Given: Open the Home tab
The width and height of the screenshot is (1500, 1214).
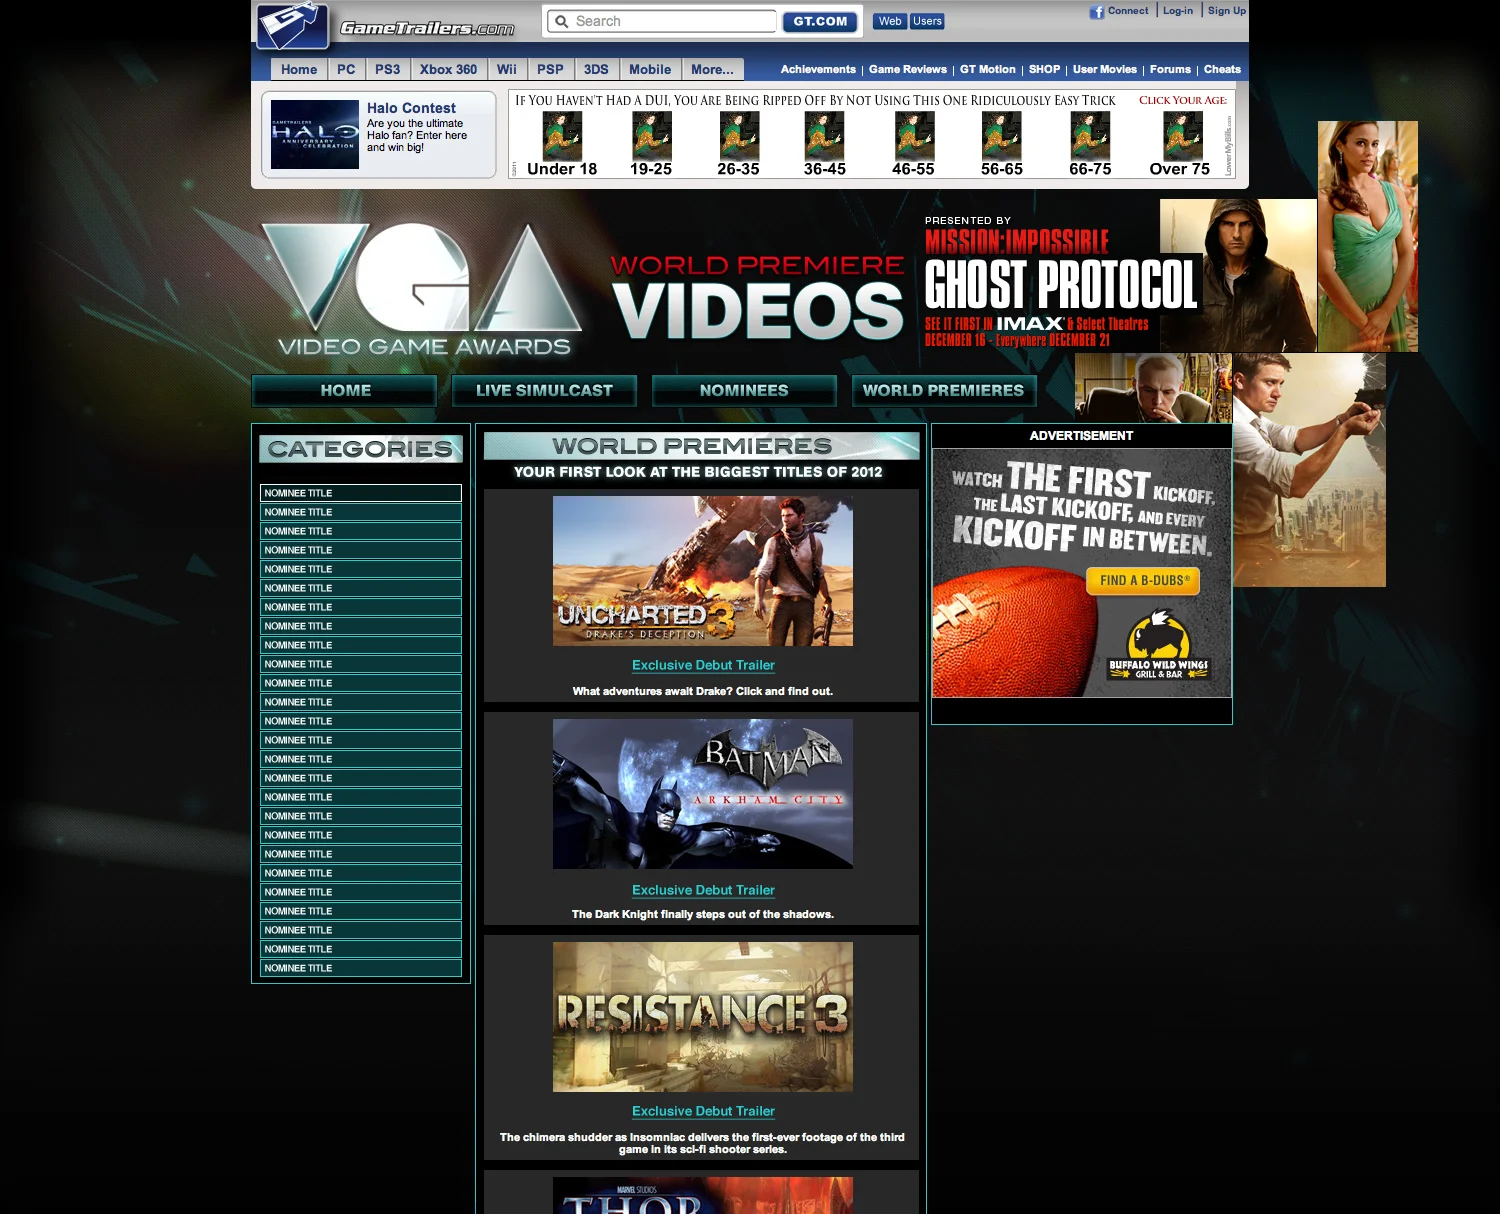Looking at the screenshot, I should click(299, 69).
